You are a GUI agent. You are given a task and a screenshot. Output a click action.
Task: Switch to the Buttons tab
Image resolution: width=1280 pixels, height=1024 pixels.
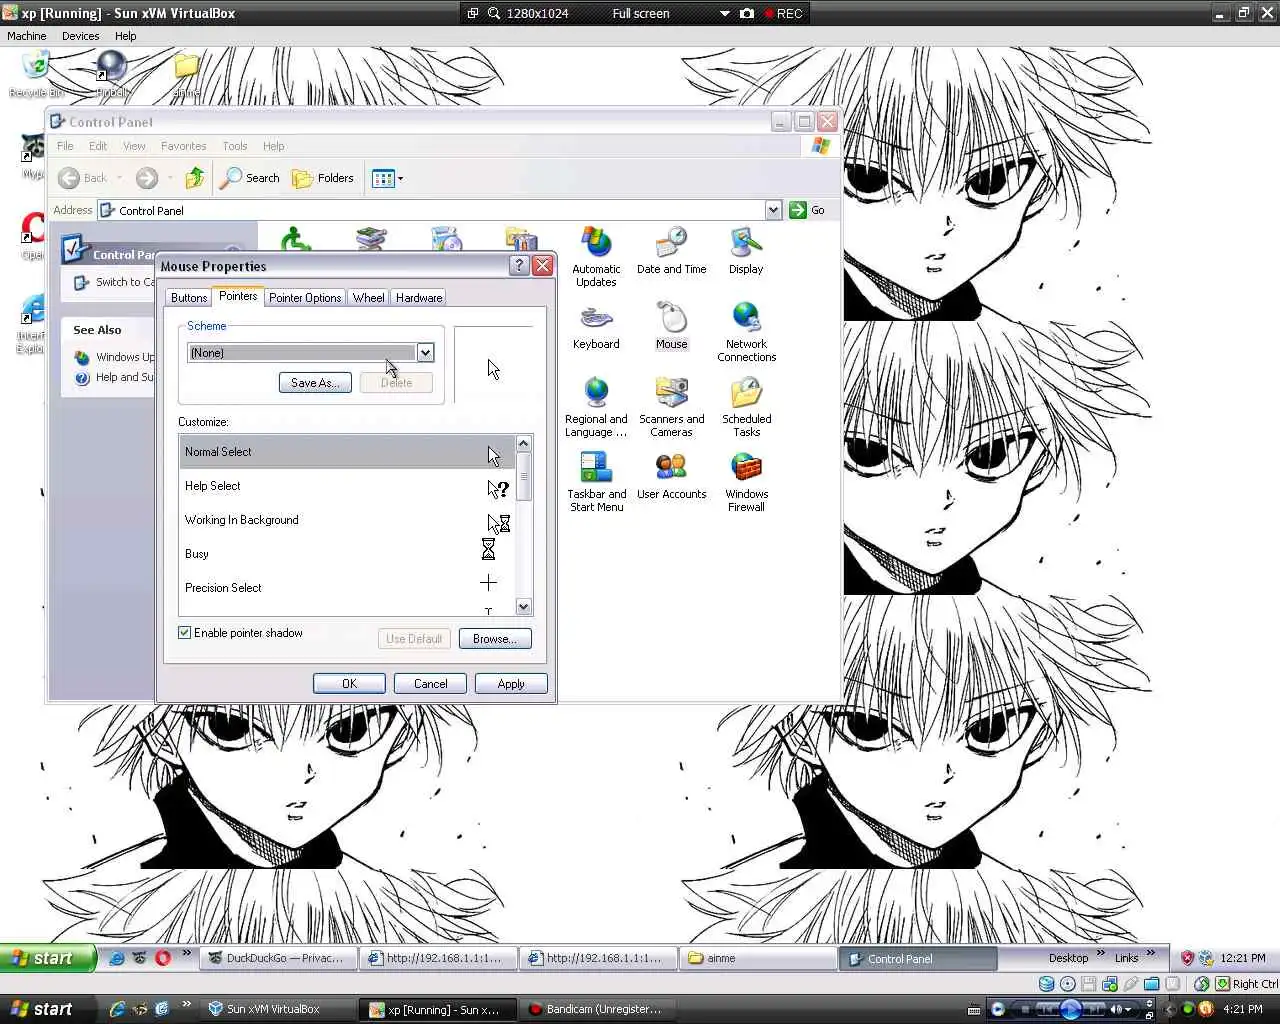(x=189, y=298)
